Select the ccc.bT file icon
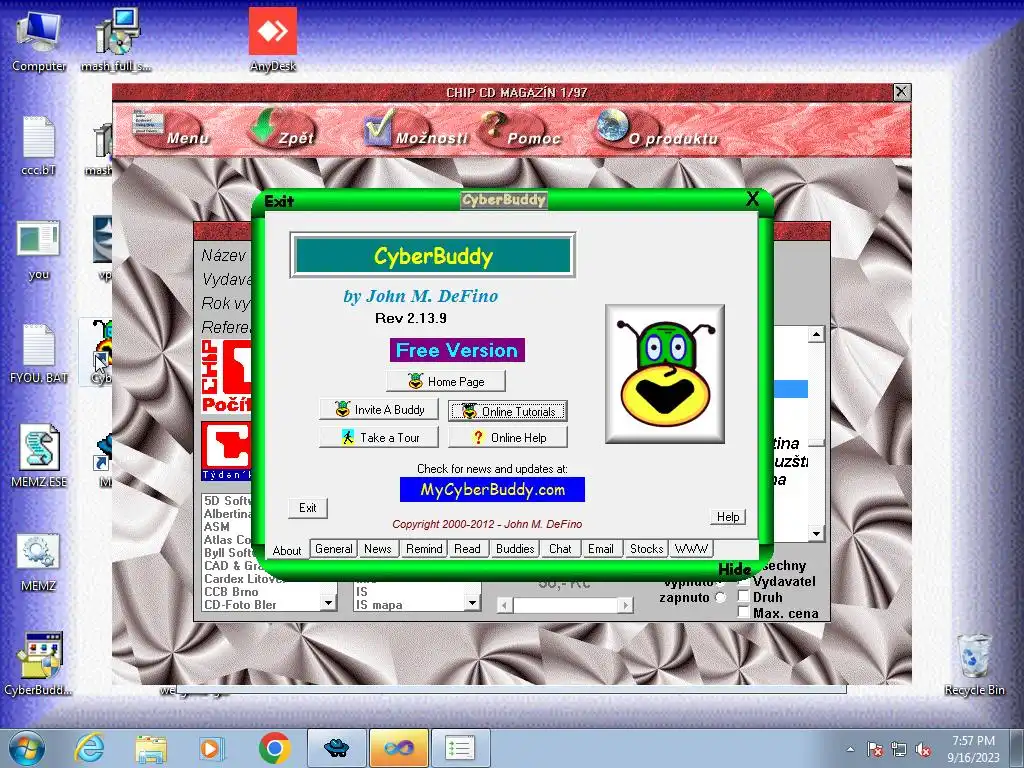The height and width of the screenshot is (768, 1024). tap(39, 146)
